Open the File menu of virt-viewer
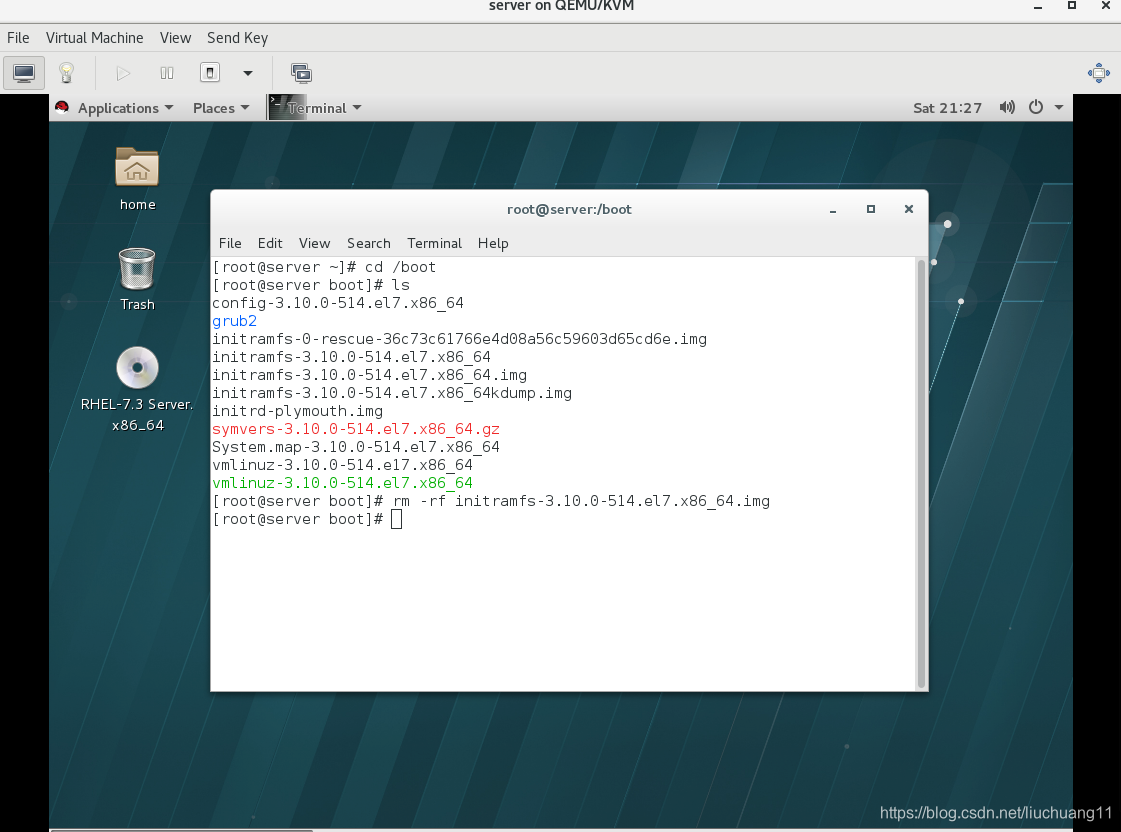 pos(18,38)
